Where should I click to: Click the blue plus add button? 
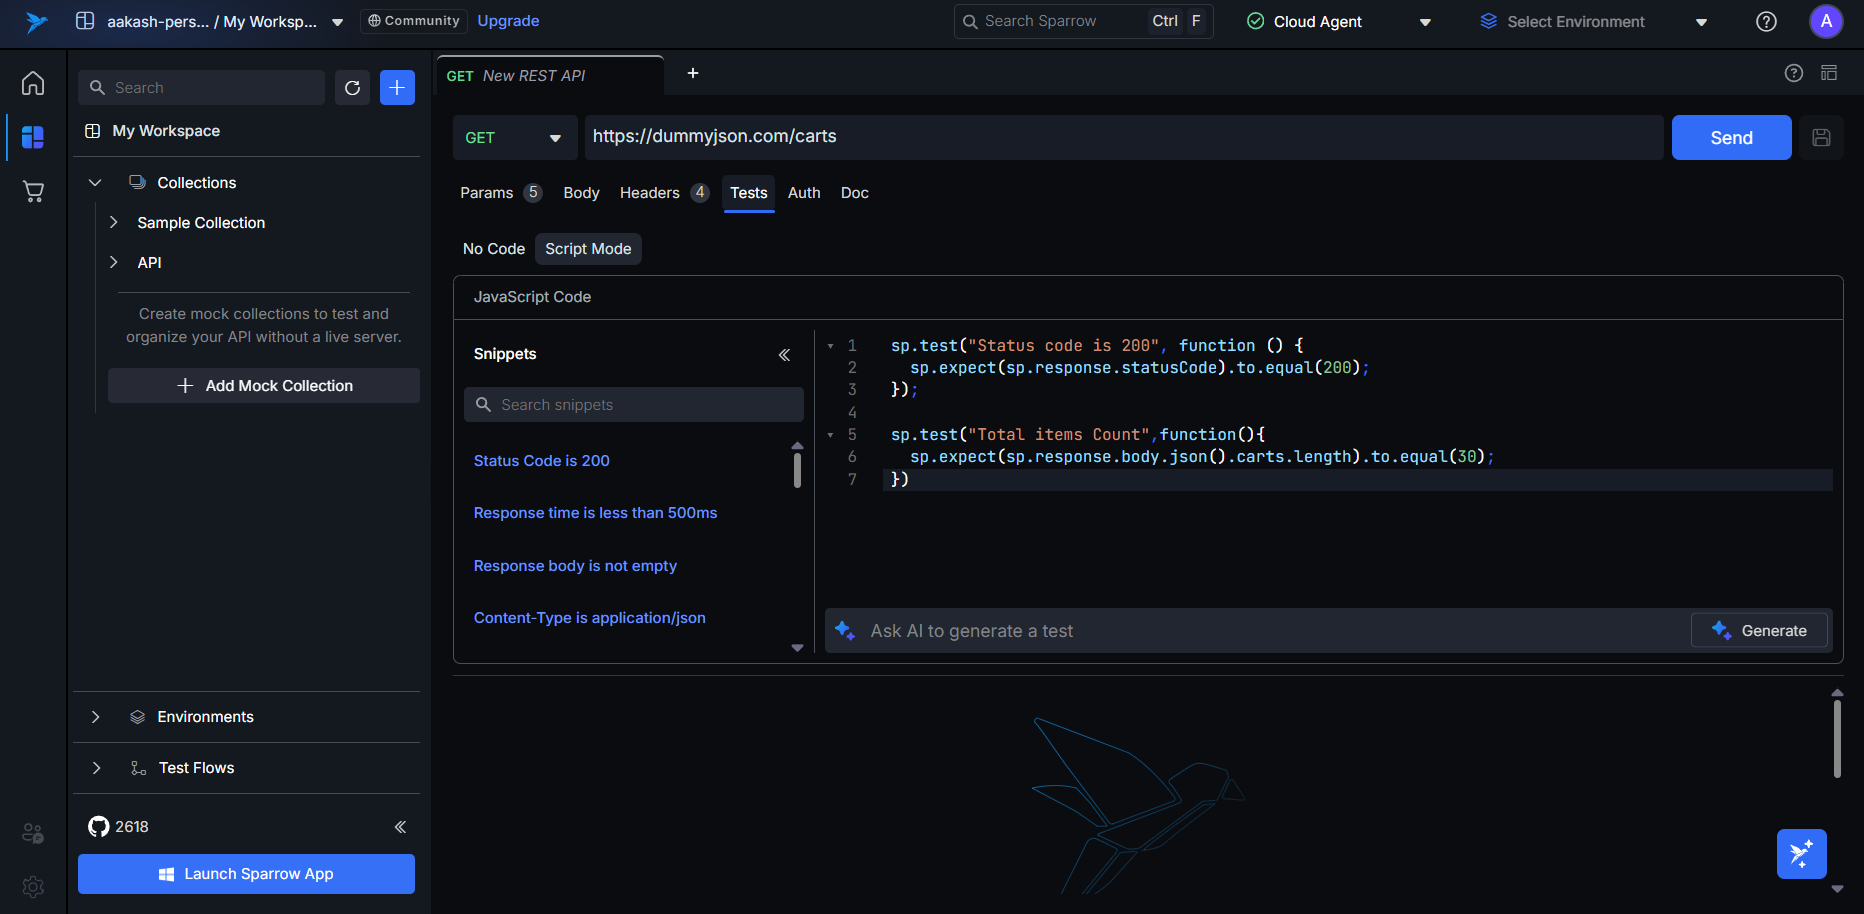tap(397, 88)
